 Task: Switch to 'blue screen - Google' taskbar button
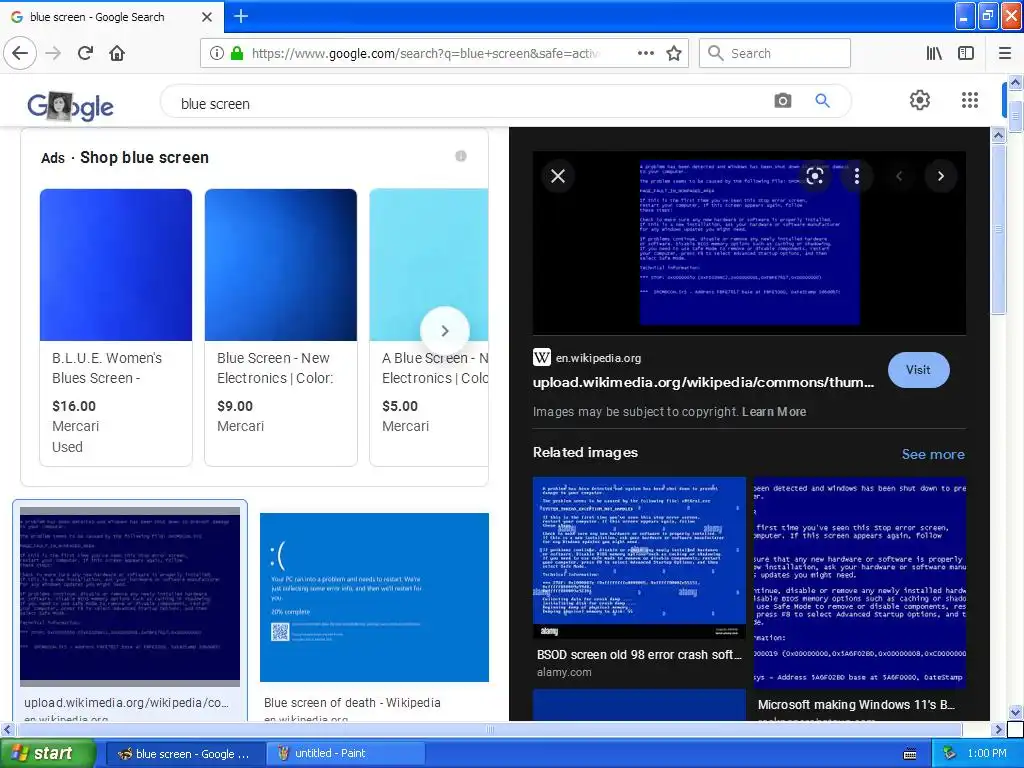click(185, 754)
